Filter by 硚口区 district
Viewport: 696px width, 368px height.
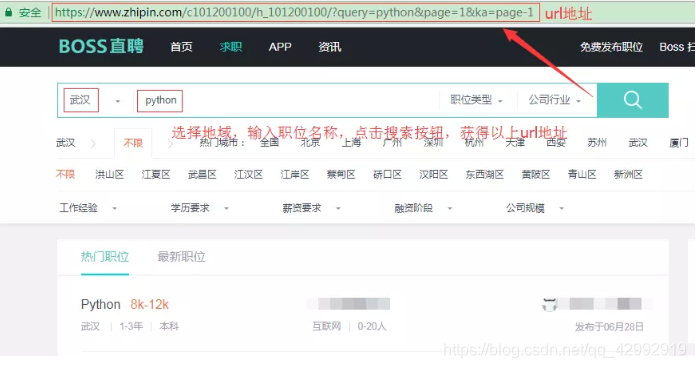387,174
